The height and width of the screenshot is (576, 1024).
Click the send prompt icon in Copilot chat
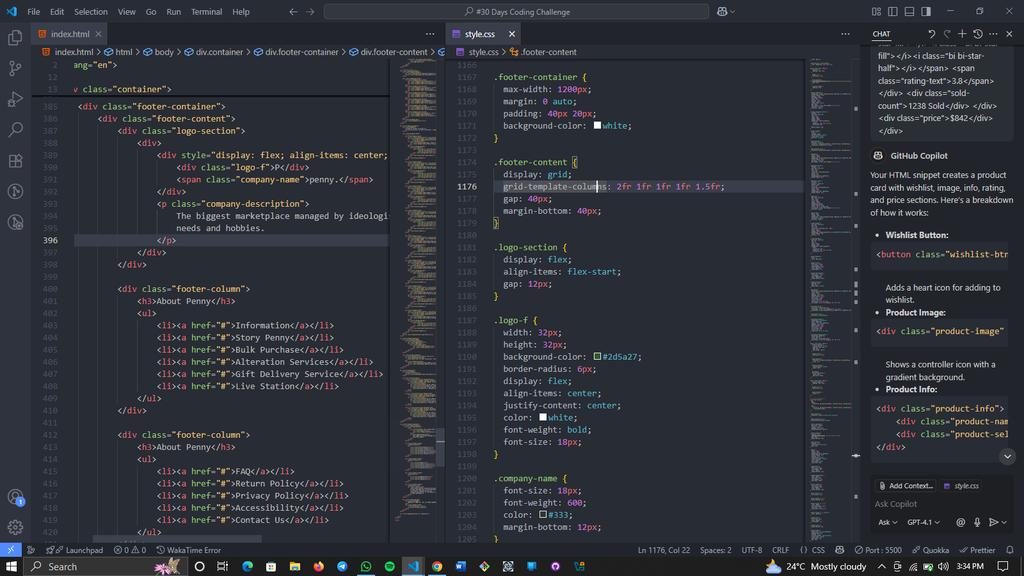tap(993, 521)
